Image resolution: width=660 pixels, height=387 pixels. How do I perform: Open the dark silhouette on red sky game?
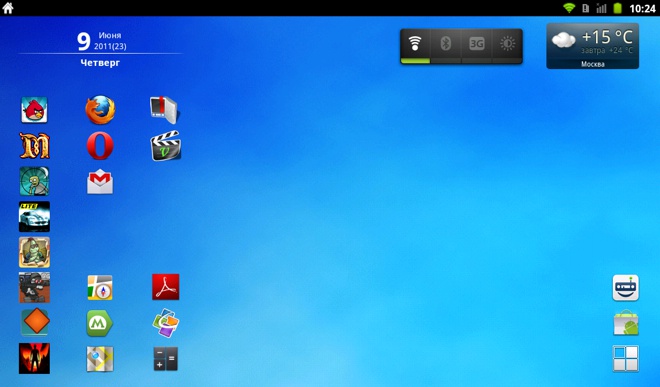35,358
